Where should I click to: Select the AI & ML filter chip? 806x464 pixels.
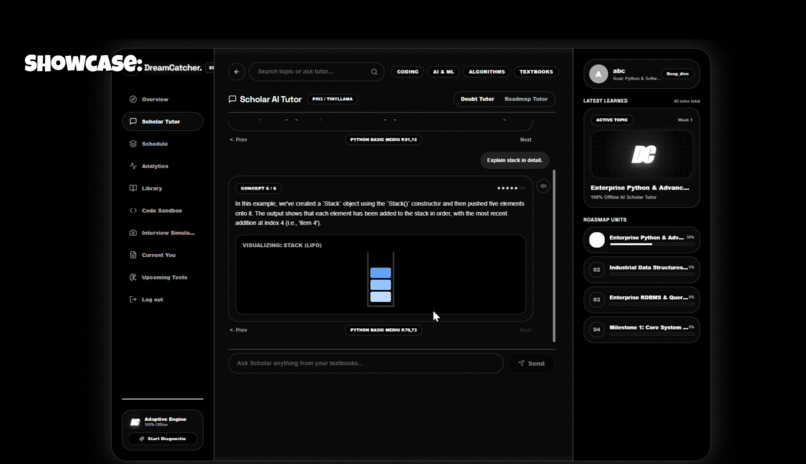point(443,72)
